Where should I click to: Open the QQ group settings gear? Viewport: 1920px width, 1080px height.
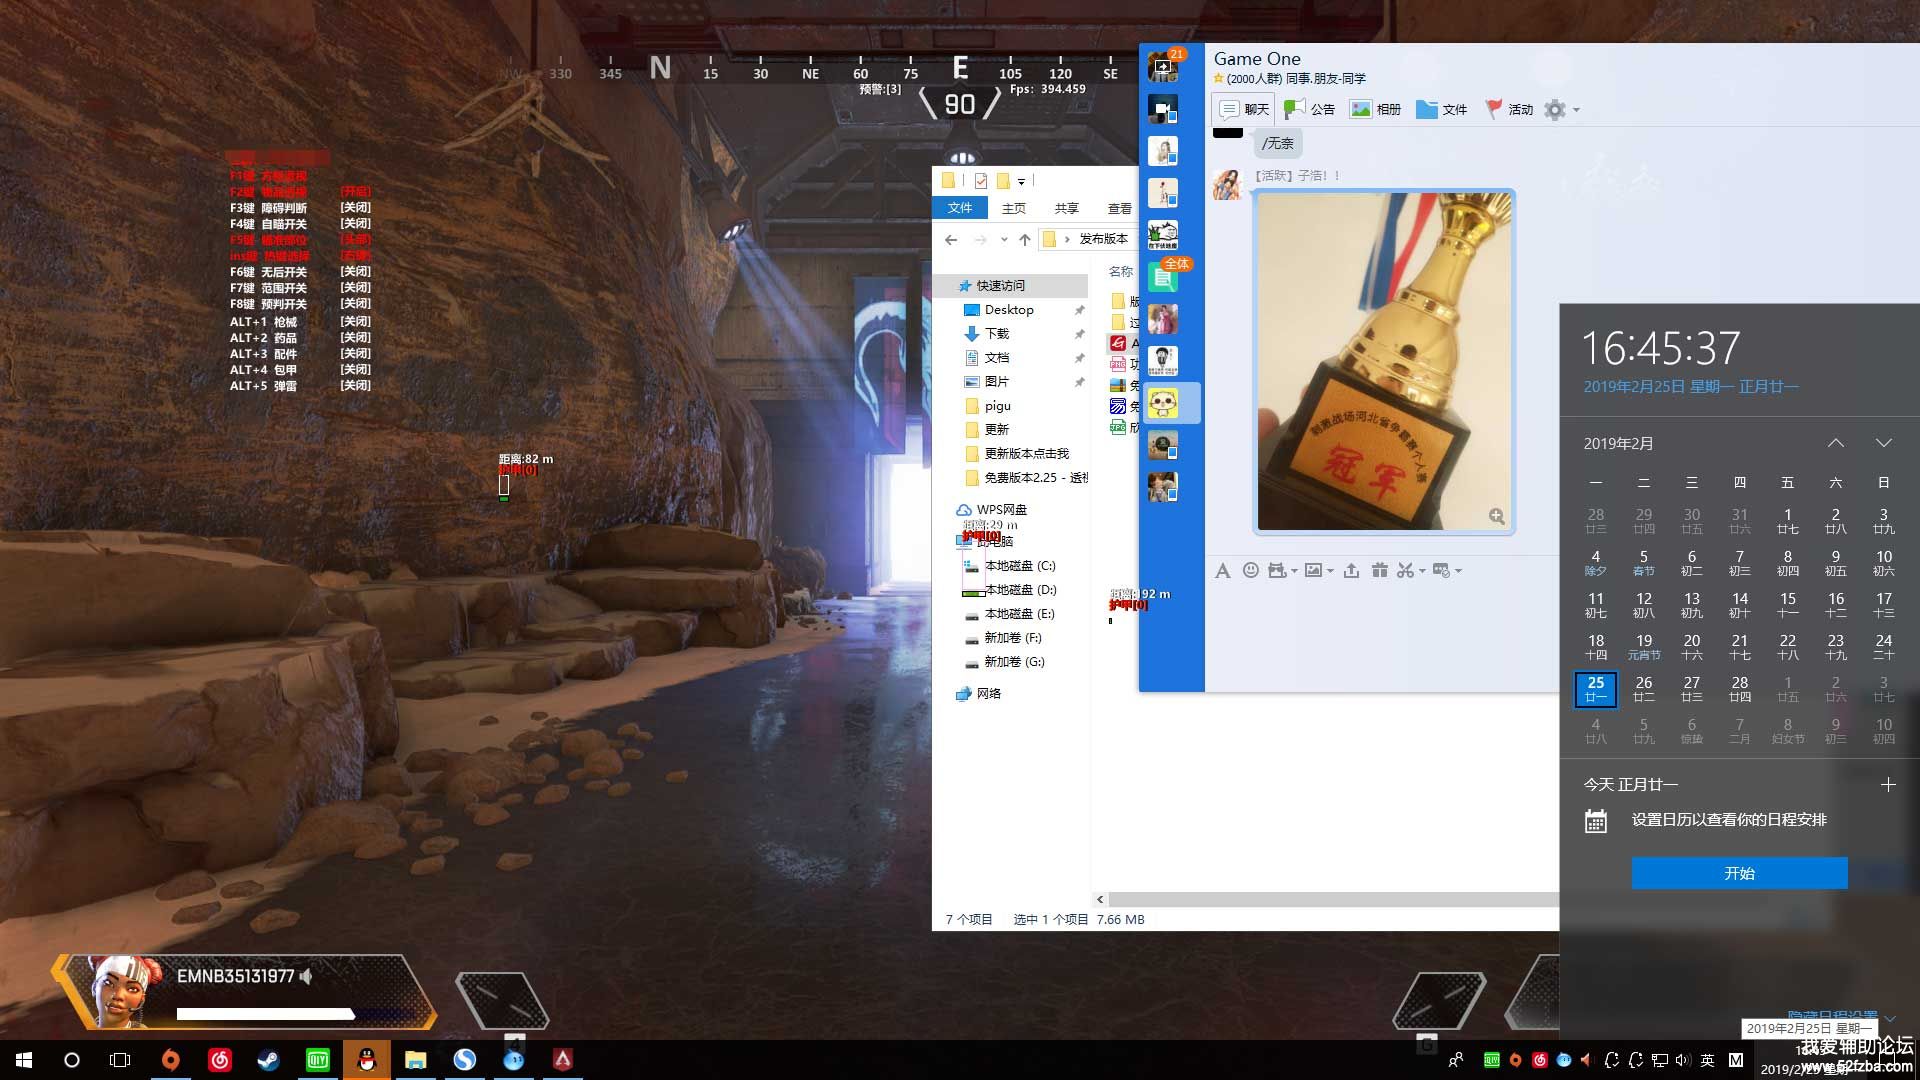[1554, 109]
